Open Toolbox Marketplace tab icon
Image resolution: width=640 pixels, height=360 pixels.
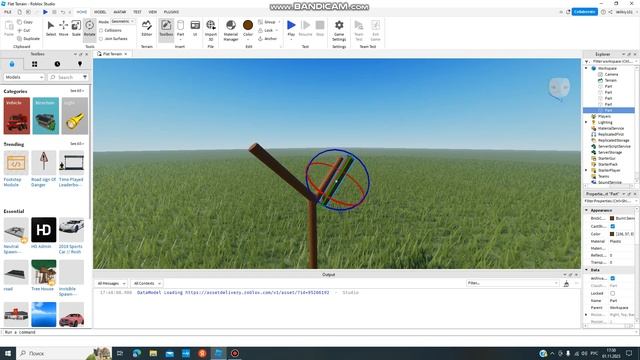click(12, 64)
